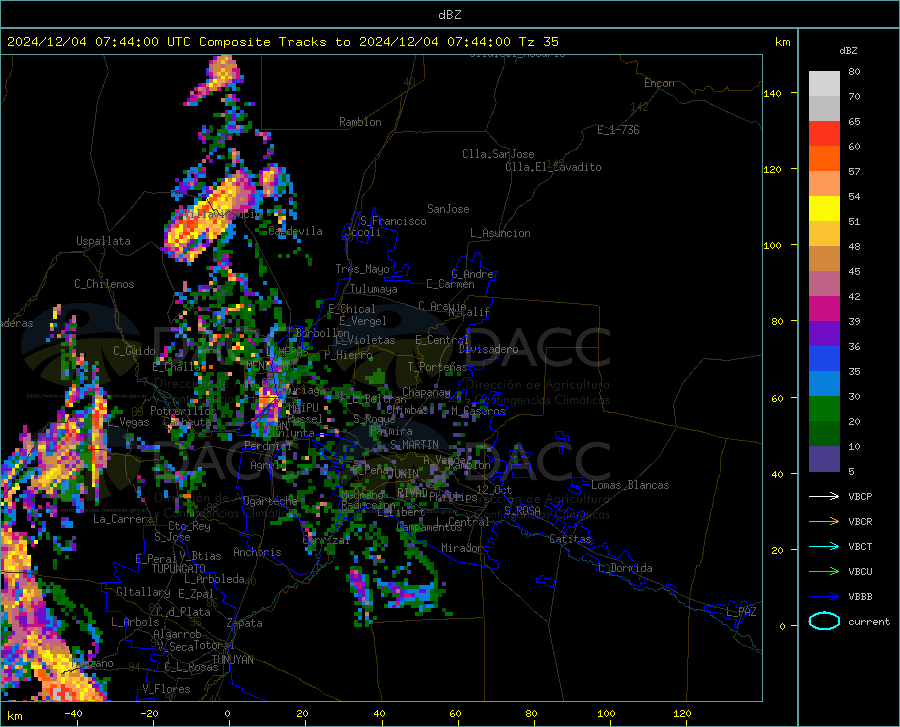Select the mauve pink 42-45 dBZ swatch
This screenshot has width=900, height=727.
pyautogui.click(x=824, y=284)
